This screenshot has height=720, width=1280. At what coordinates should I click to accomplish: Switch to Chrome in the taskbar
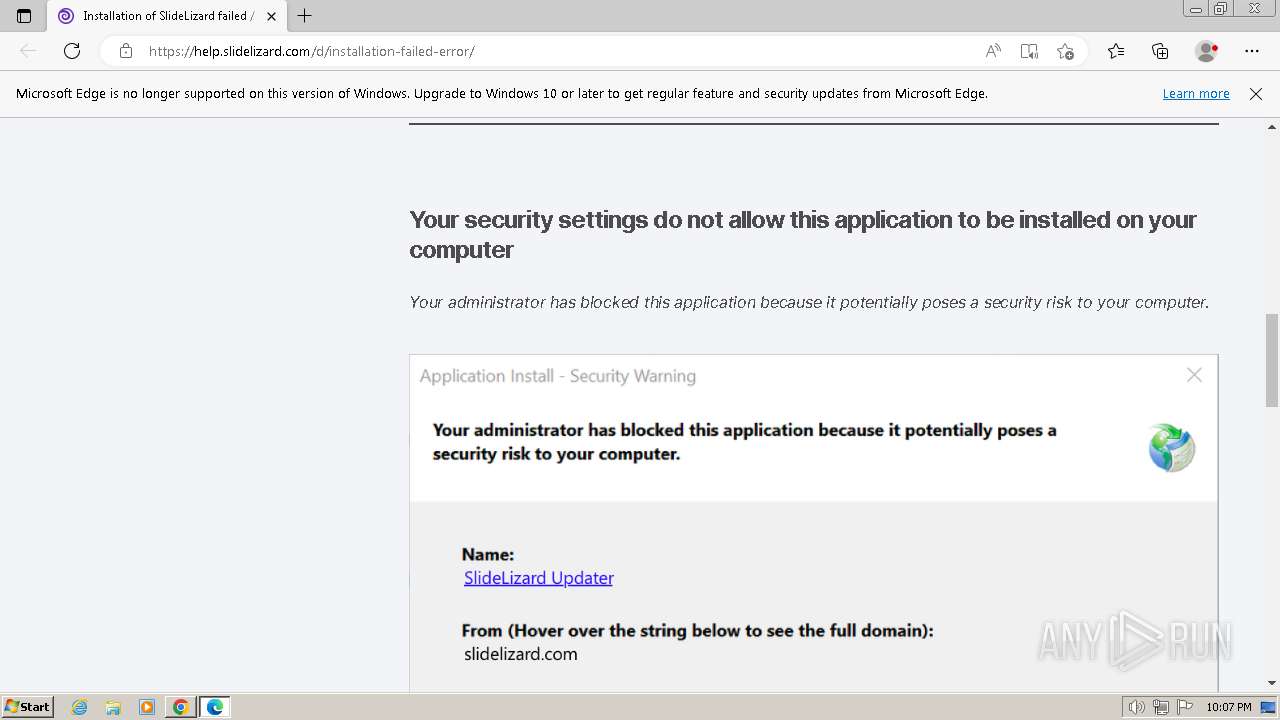point(181,707)
